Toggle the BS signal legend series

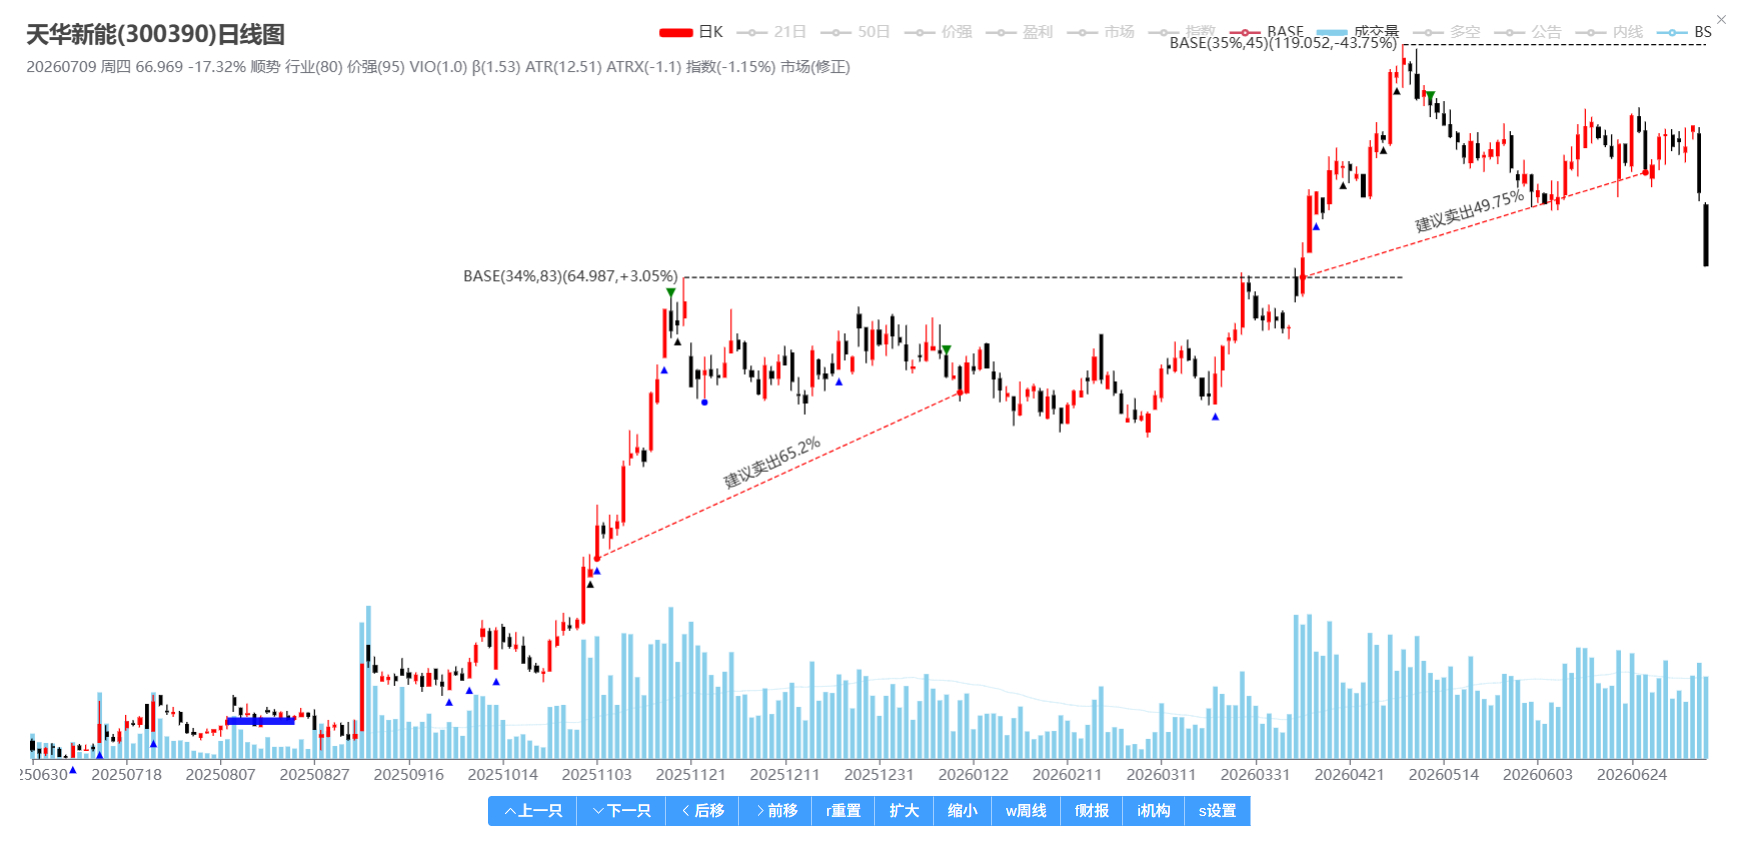1684,32
